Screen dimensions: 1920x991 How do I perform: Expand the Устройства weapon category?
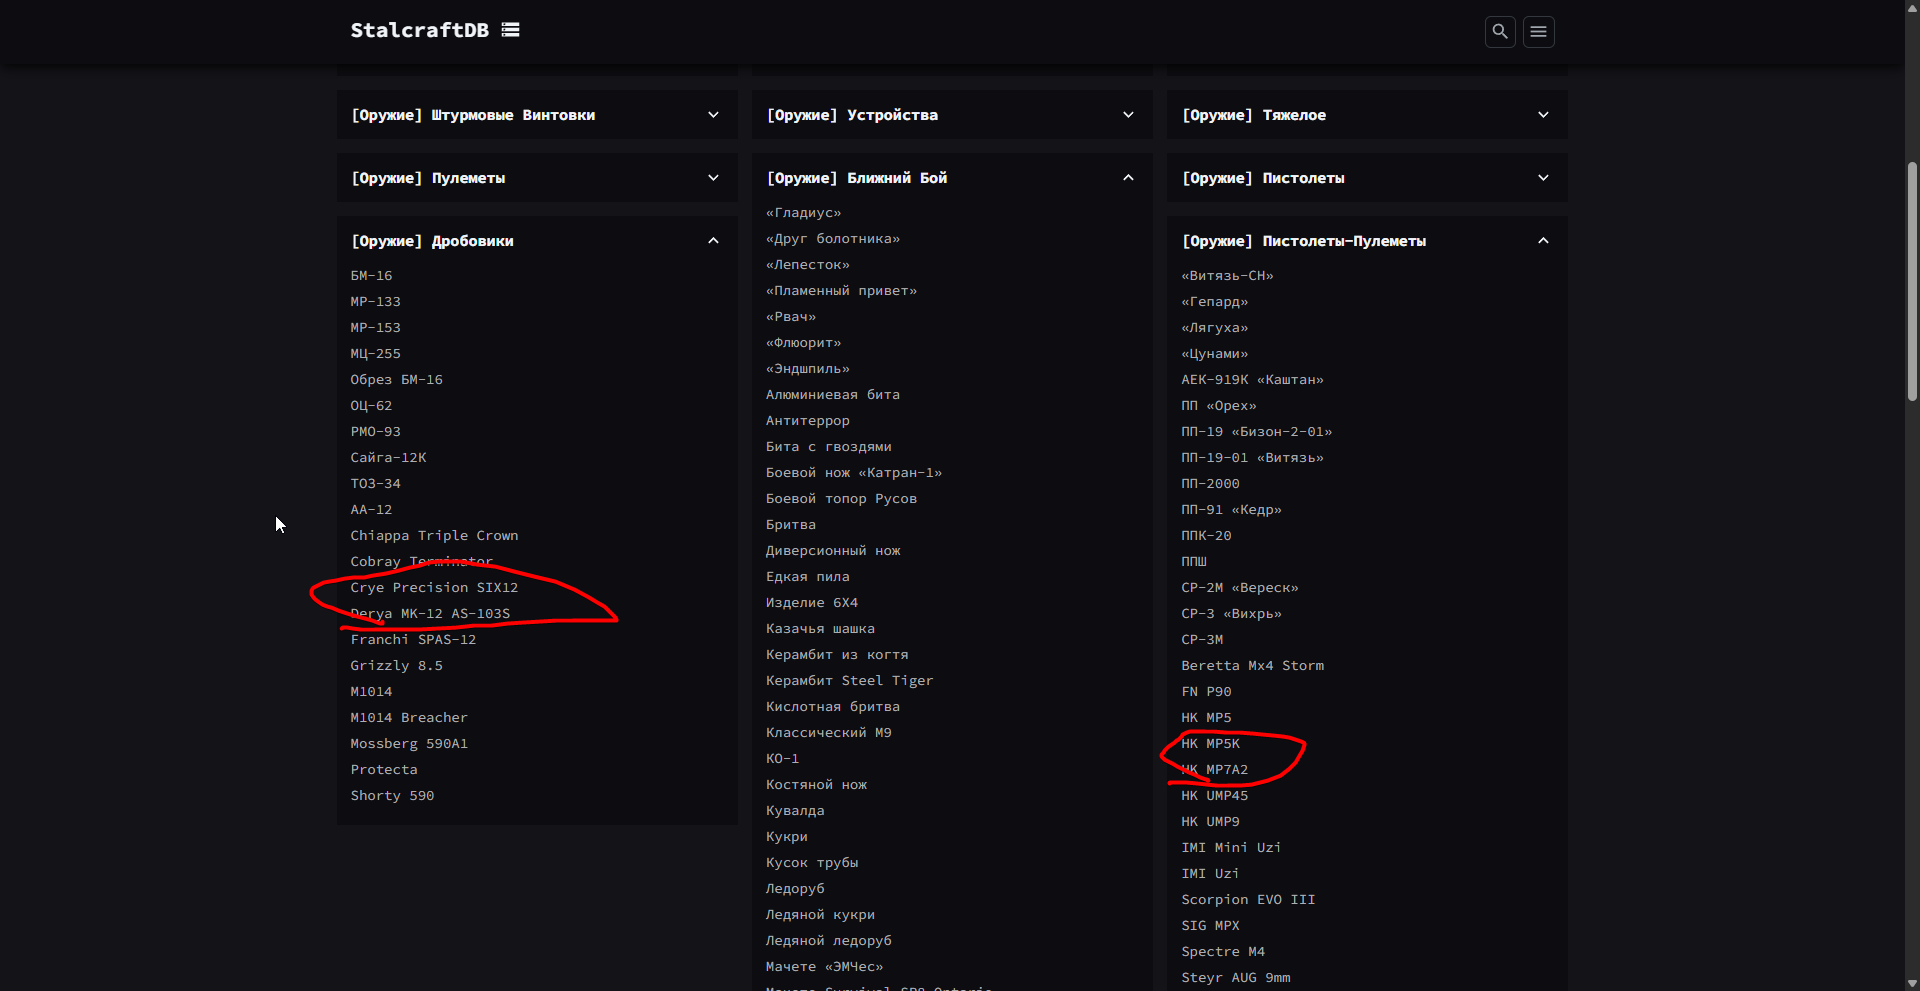point(952,115)
